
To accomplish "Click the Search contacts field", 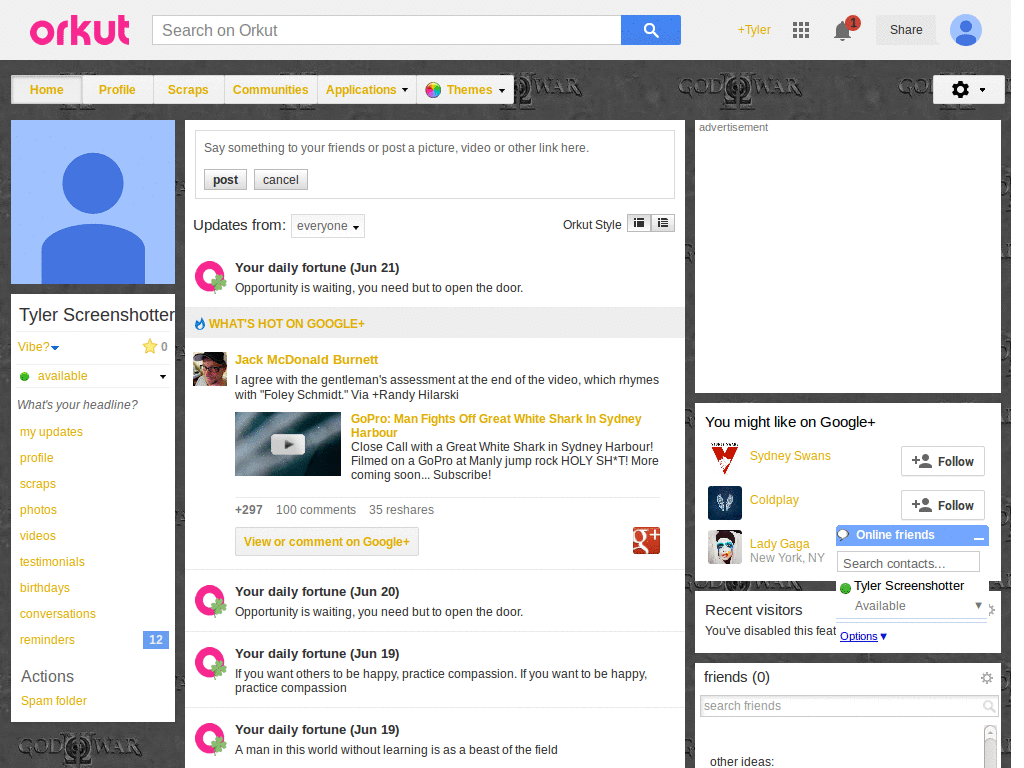I will click(x=908, y=563).
